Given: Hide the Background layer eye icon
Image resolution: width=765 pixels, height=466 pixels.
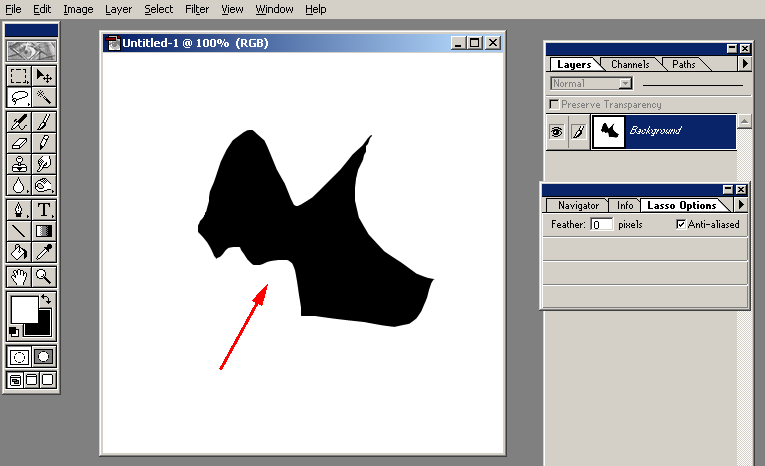Looking at the screenshot, I should pos(557,132).
